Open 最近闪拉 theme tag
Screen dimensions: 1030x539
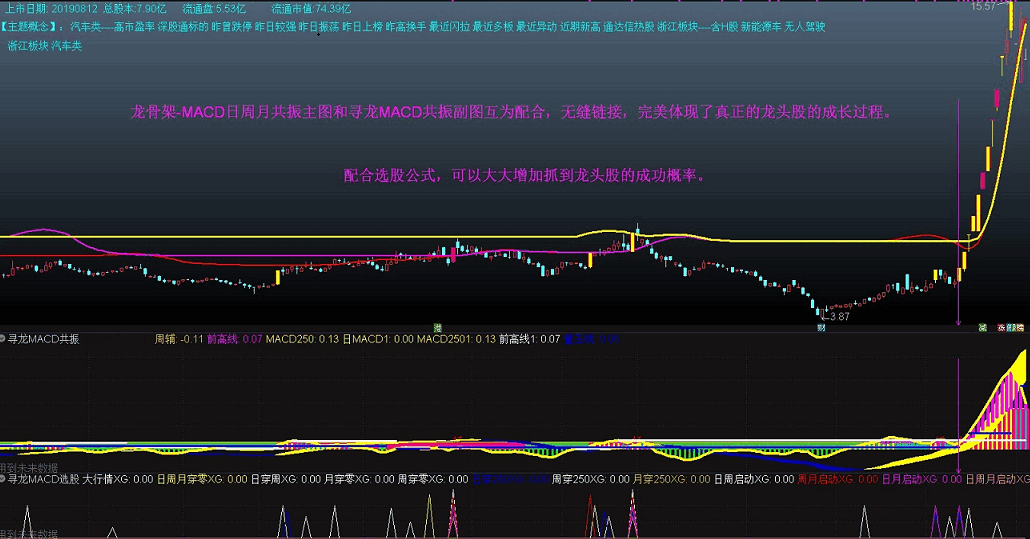coord(449,27)
